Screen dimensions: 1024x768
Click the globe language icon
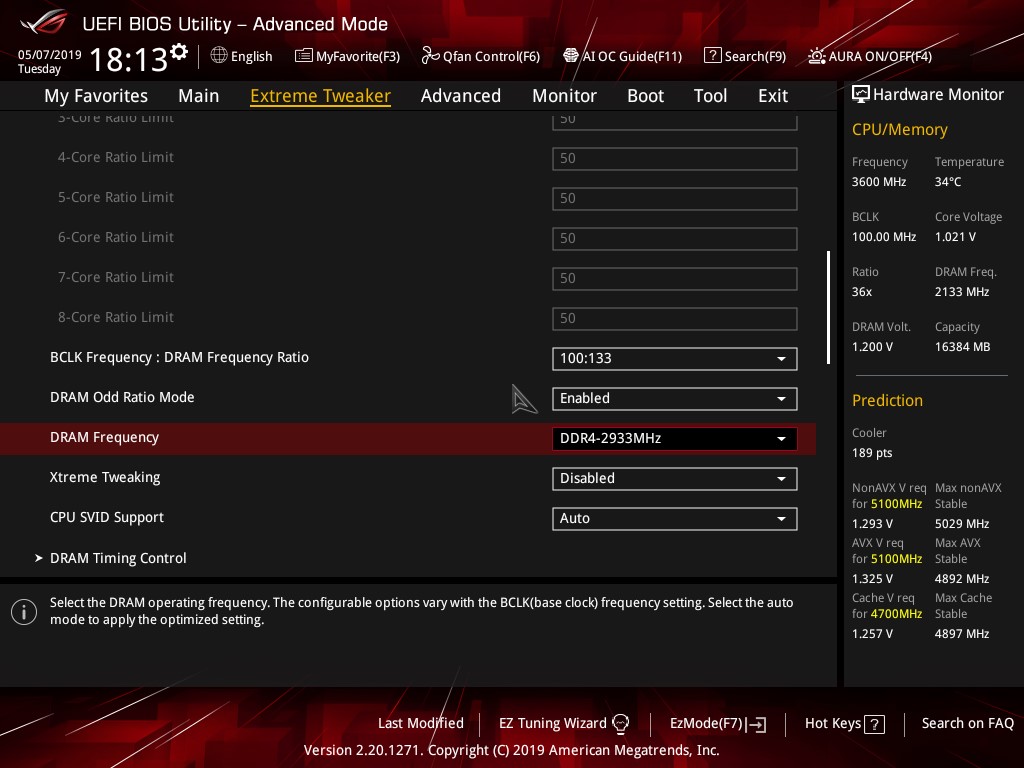coord(219,56)
